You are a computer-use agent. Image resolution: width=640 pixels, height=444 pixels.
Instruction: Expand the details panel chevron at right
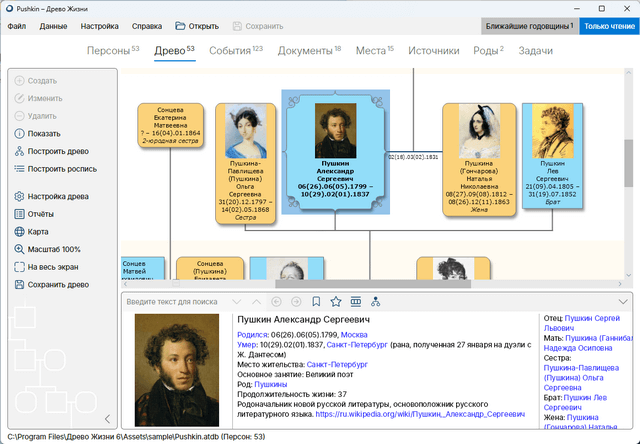tap(624, 301)
